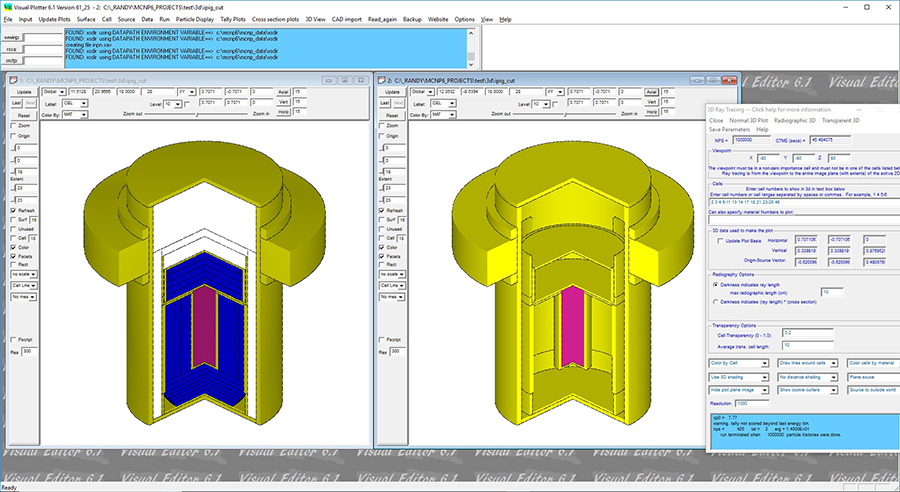
Task: Enable Rect checkbox in plot window 1
Action: pos(14,265)
